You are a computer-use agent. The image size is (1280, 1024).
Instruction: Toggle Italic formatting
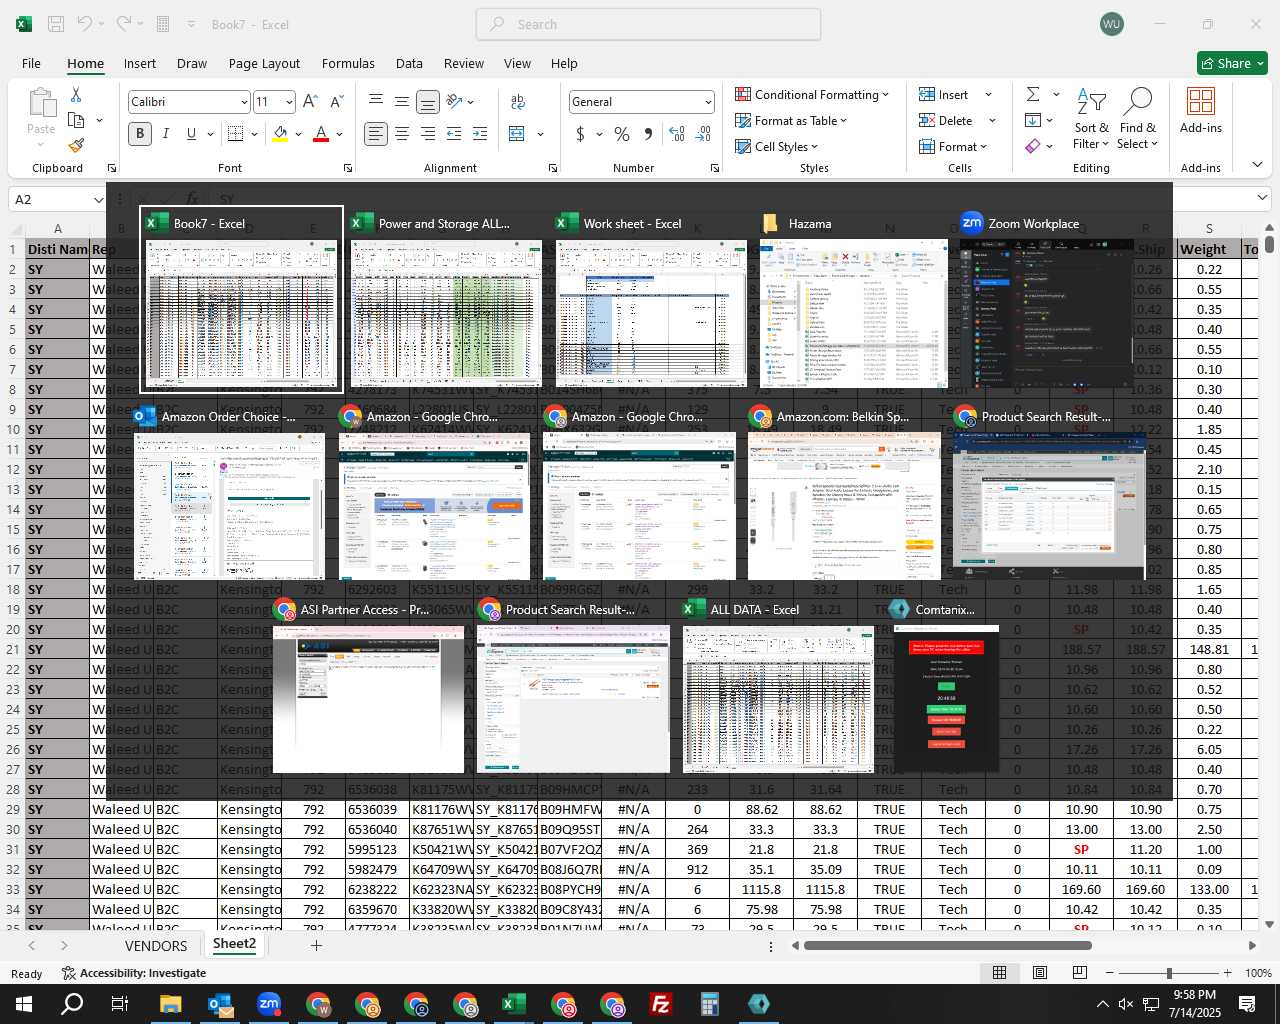(x=166, y=133)
